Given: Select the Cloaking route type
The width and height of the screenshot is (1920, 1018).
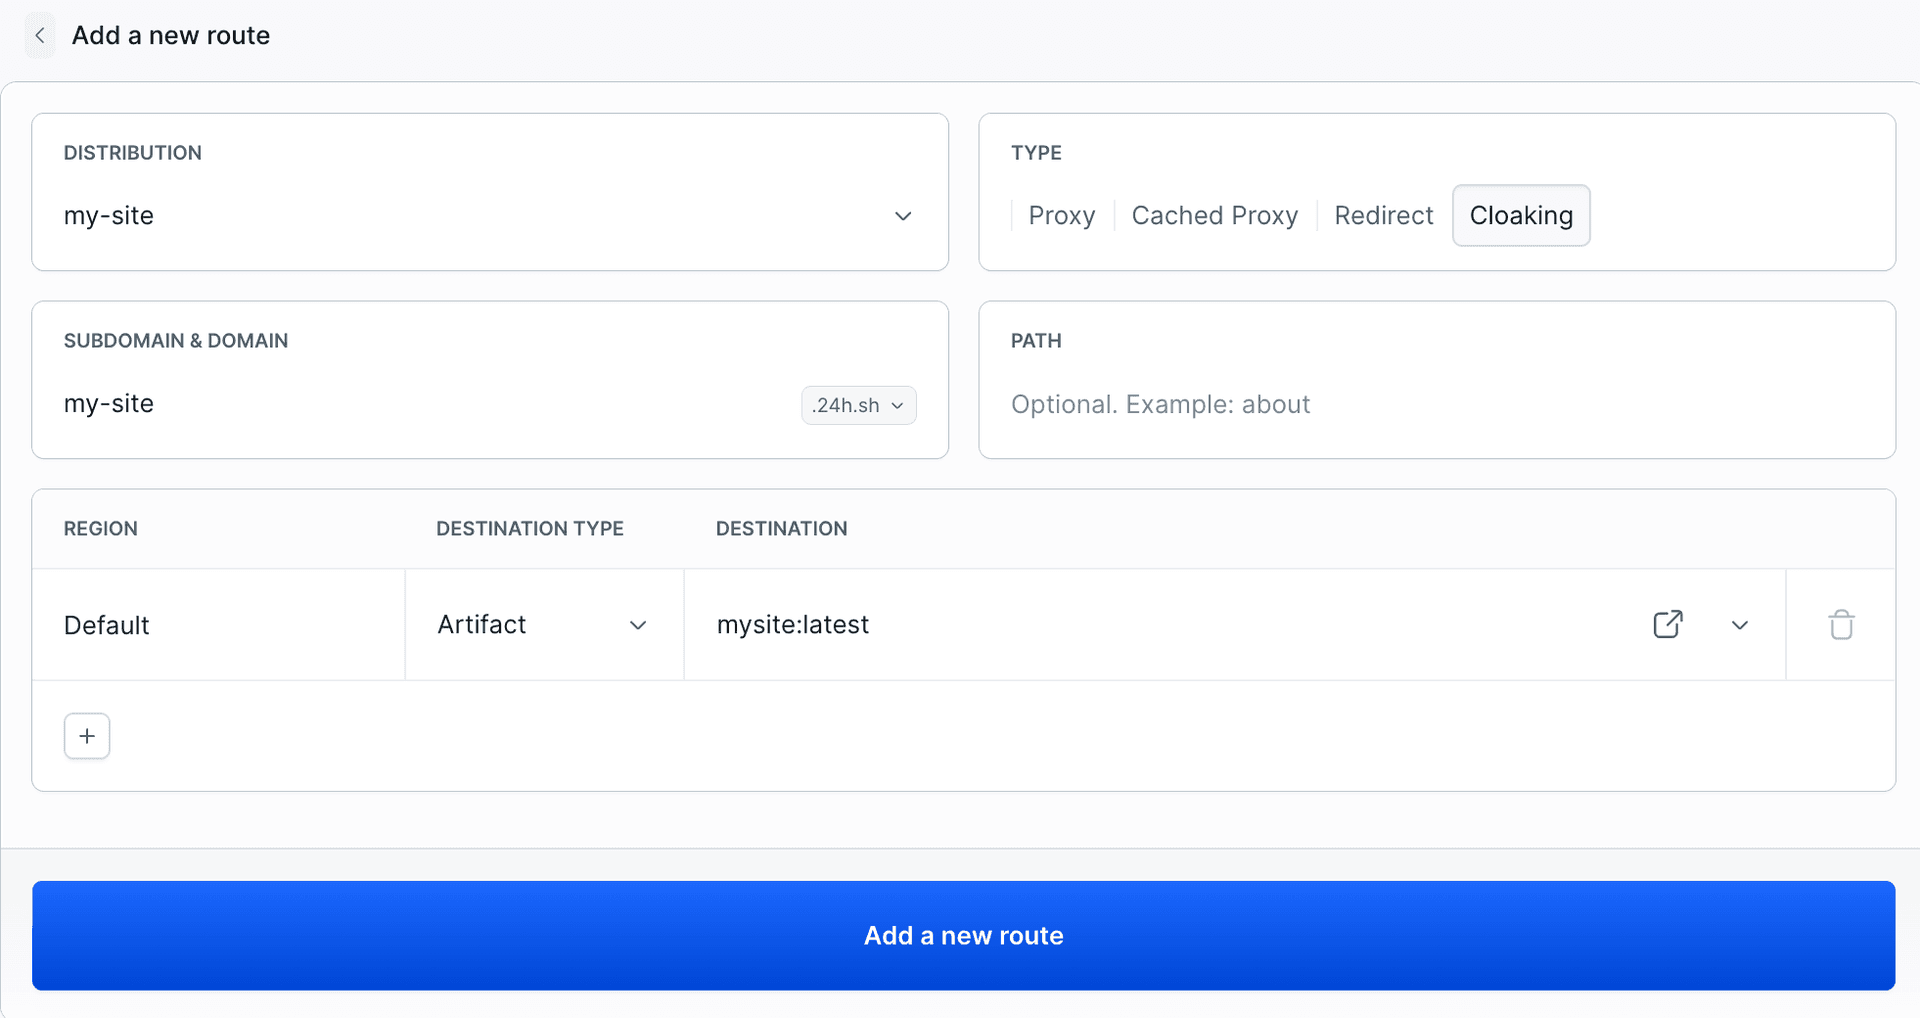Looking at the screenshot, I should (x=1521, y=216).
